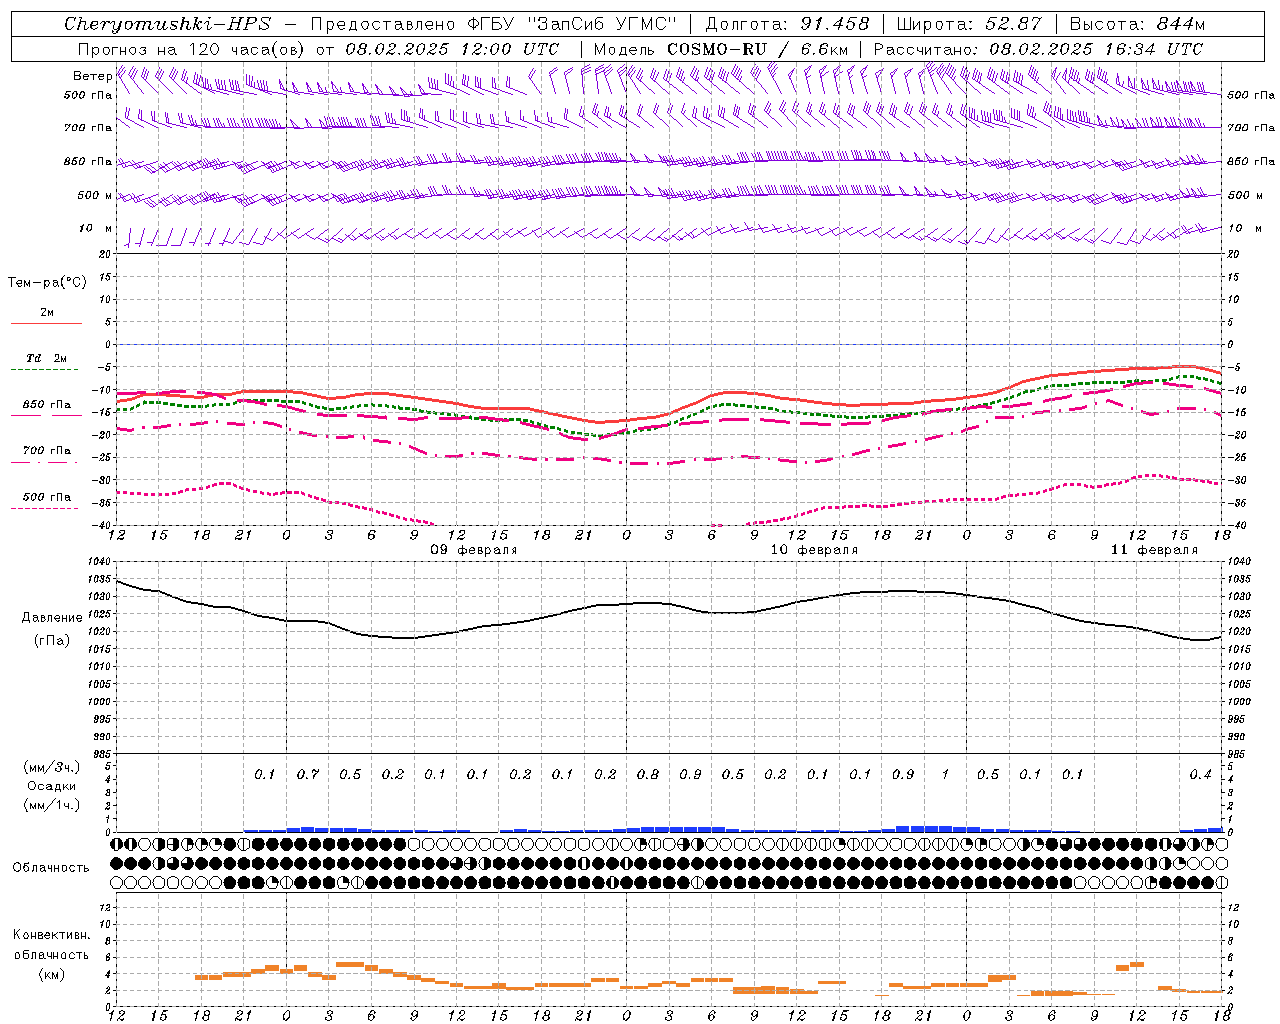
Task: Click the Облачность row label
Action: point(51,867)
